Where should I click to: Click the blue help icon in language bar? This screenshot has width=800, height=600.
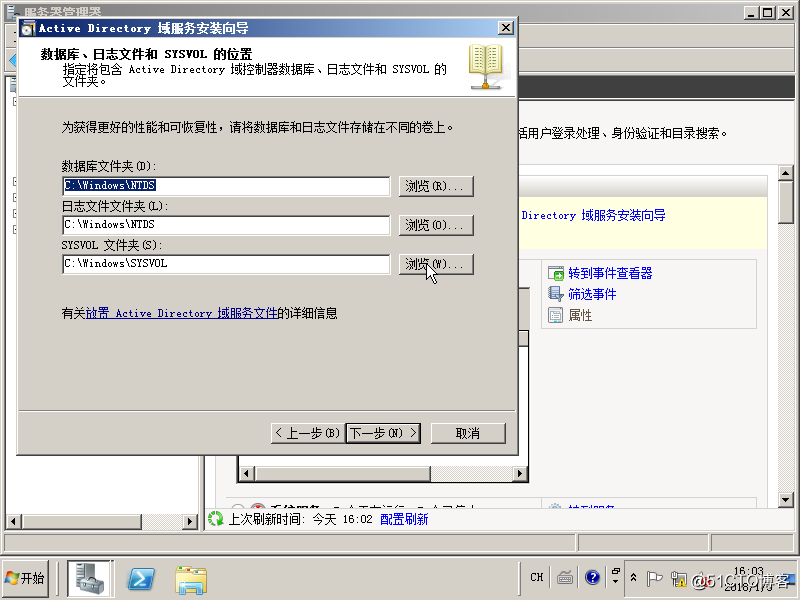pyautogui.click(x=592, y=577)
